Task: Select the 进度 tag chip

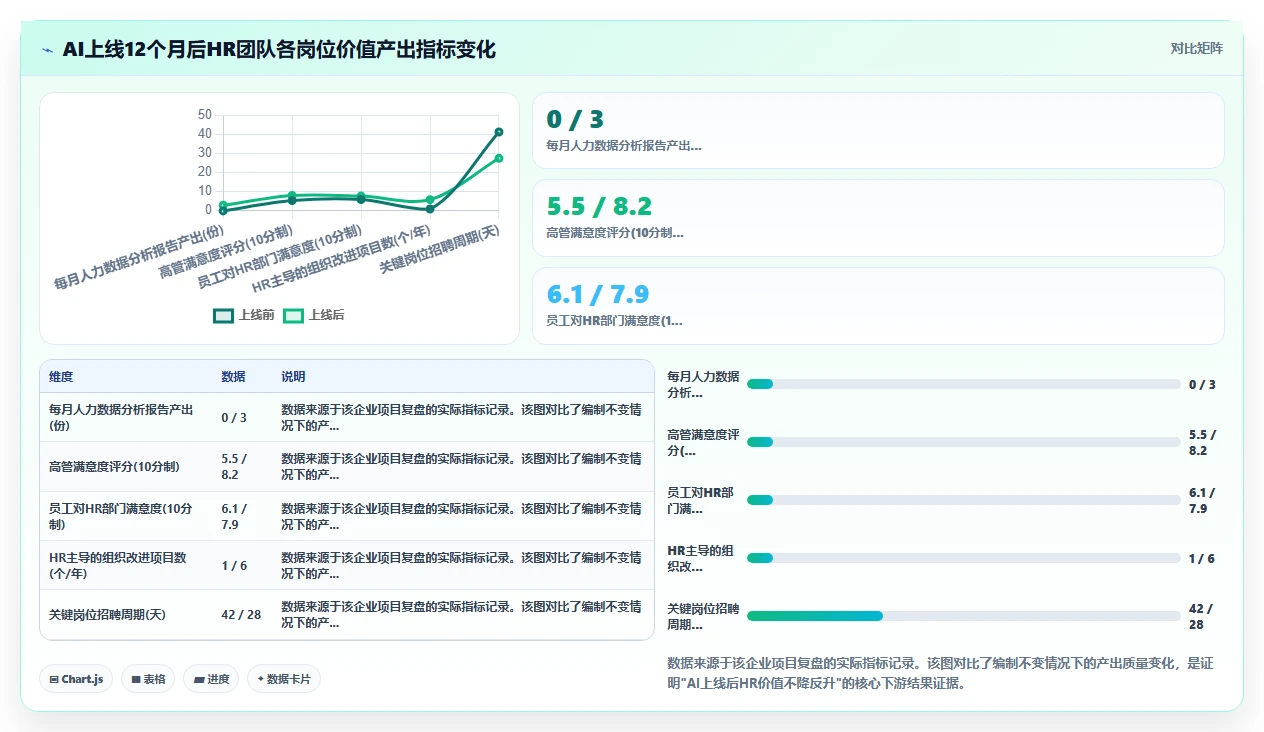Action: [x=211, y=679]
